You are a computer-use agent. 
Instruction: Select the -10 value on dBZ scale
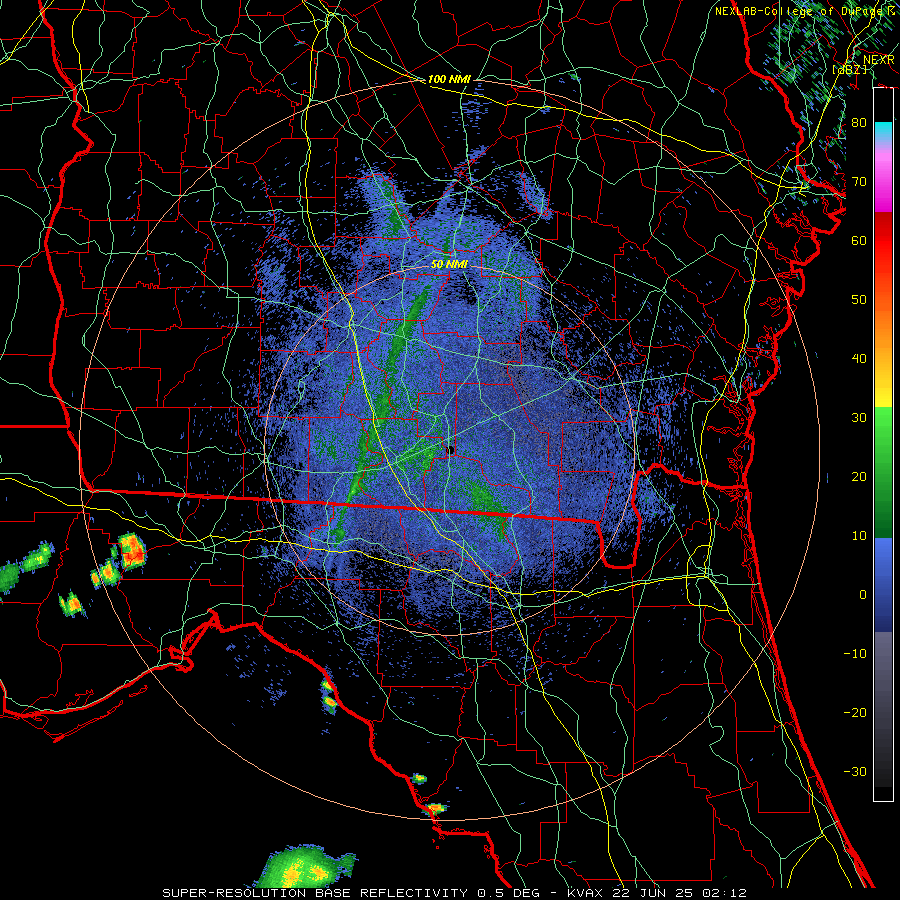tap(855, 654)
